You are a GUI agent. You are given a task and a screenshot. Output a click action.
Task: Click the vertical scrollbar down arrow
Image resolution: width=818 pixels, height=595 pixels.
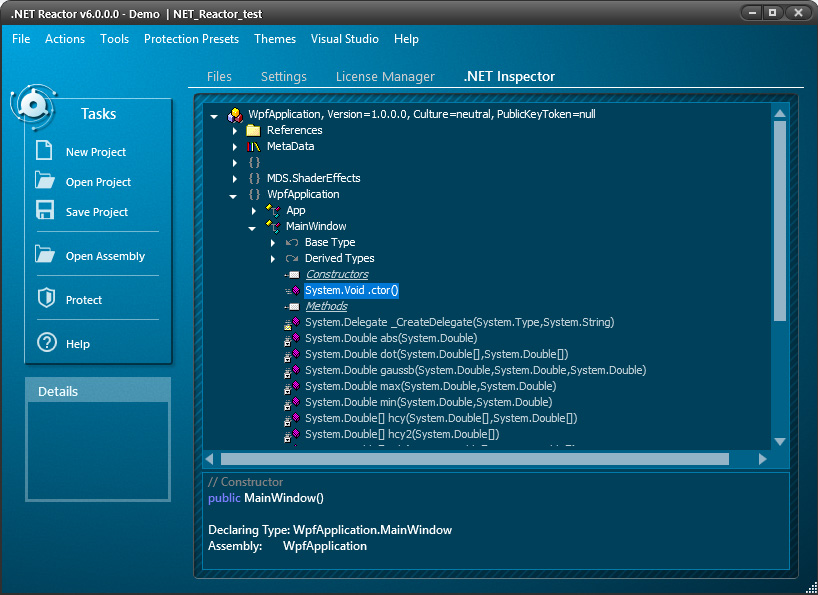[x=780, y=442]
